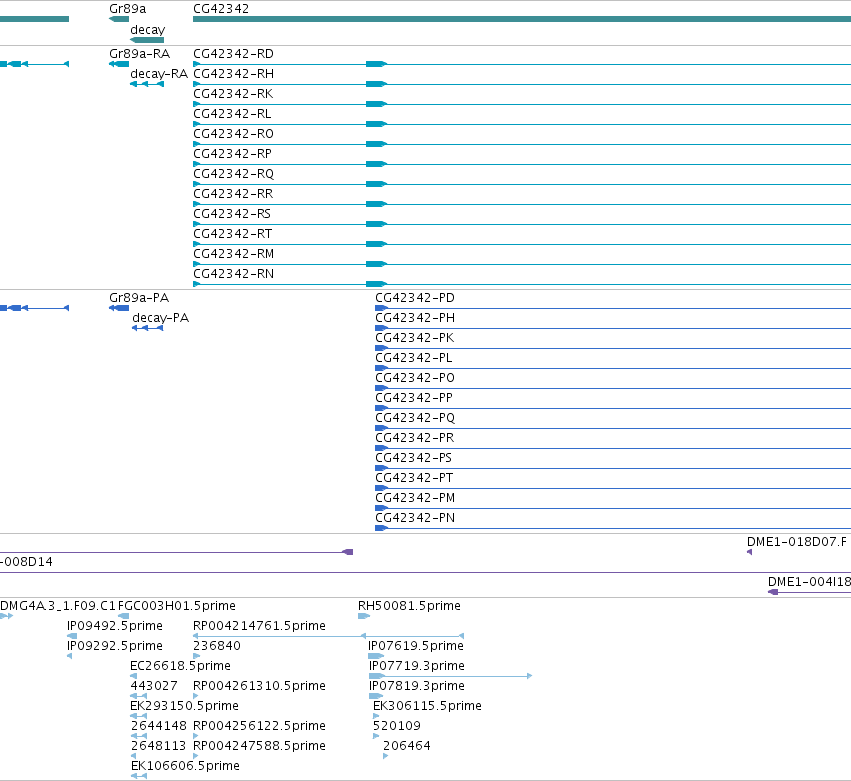Click feature 206464 label

click(x=407, y=746)
